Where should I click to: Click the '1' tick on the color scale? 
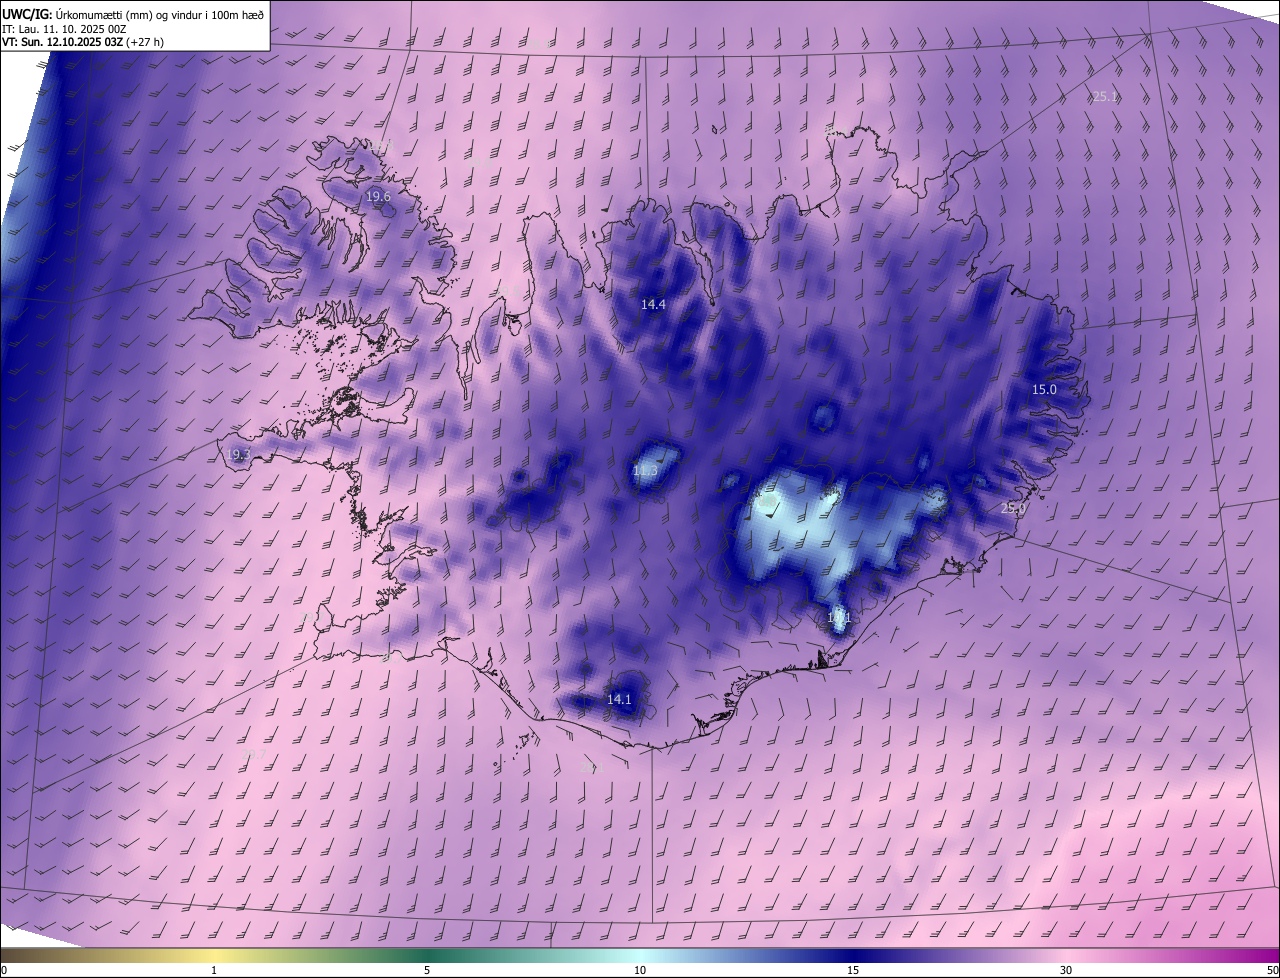pyautogui.click(x=214, y=970)
